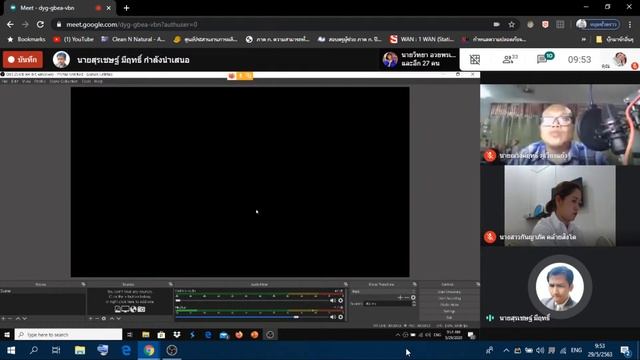
Task: Open Settings in OBS Controls
Action: coord(449,311)
